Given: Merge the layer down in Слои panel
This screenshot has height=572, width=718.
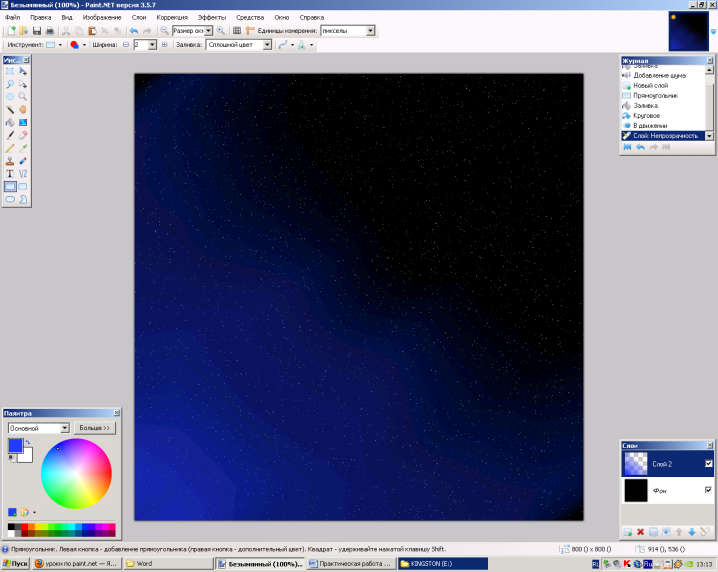Looking at the screenshot, I should [666, 532].
